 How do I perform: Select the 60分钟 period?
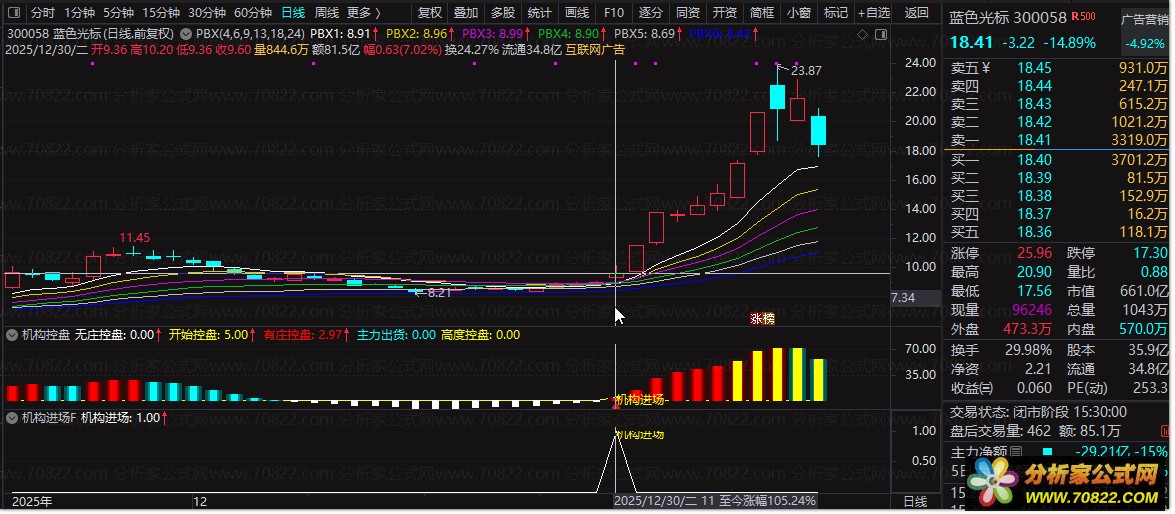(253, 13)
